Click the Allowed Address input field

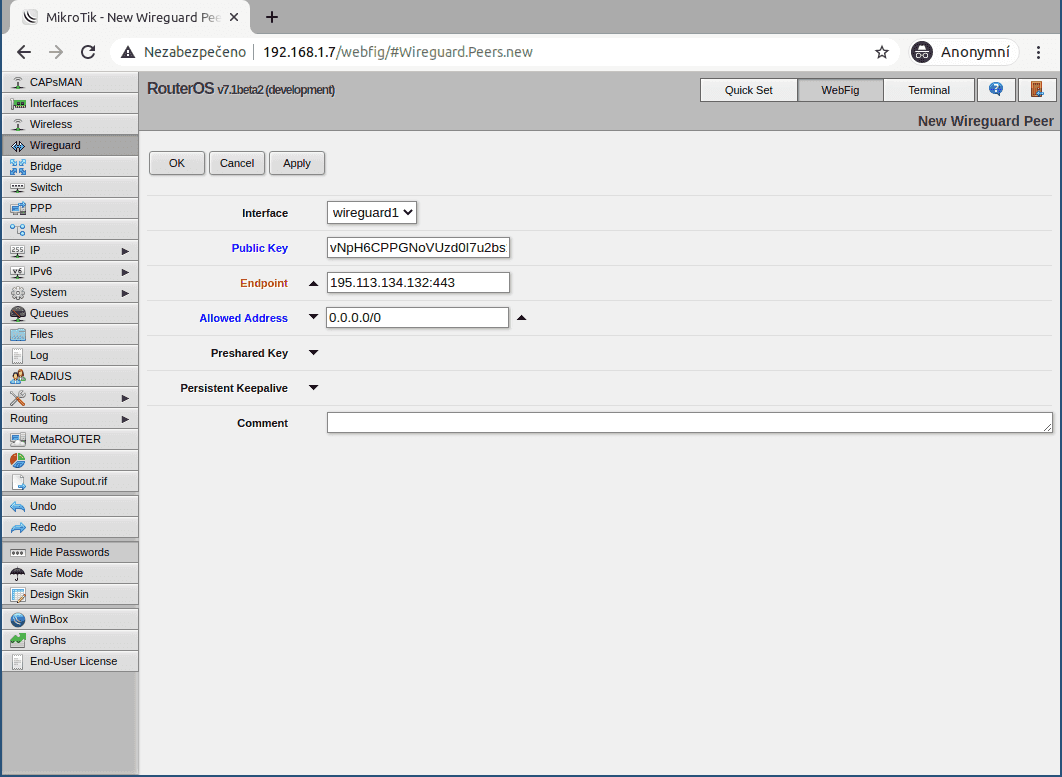pos(417,318)
